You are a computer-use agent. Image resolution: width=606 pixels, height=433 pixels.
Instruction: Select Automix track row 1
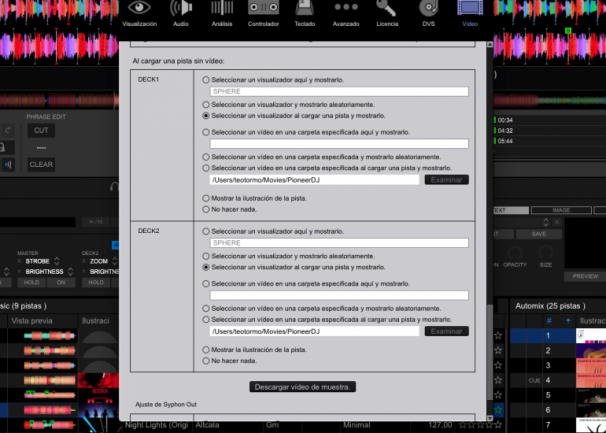point(558,336)
